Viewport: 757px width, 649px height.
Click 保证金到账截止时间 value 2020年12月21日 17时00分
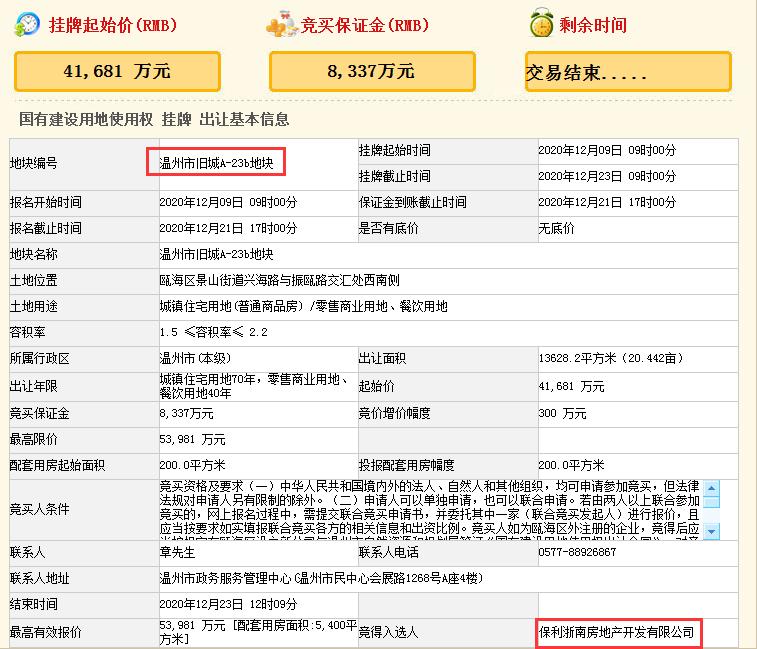[607, 202]
